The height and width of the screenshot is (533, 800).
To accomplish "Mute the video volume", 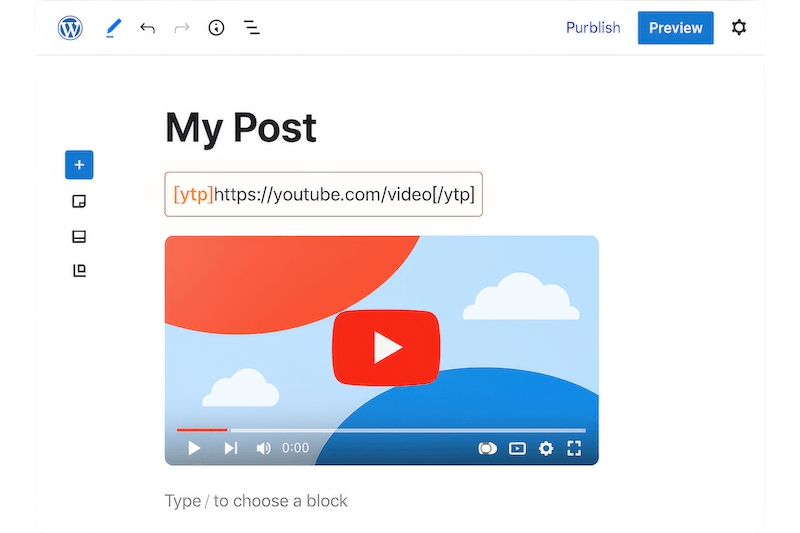I will pyautogui.click(x=263, y=448).
